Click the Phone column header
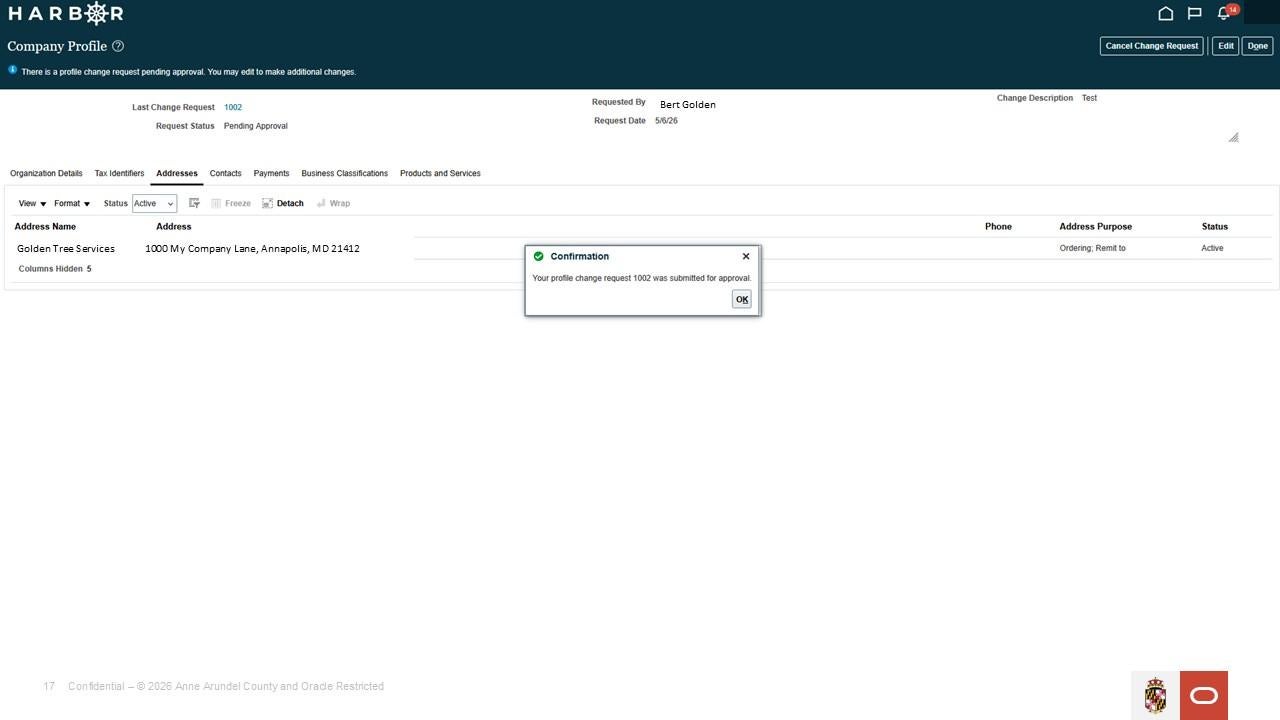This screenshot has width=1280, height=720. click(998, 226)
